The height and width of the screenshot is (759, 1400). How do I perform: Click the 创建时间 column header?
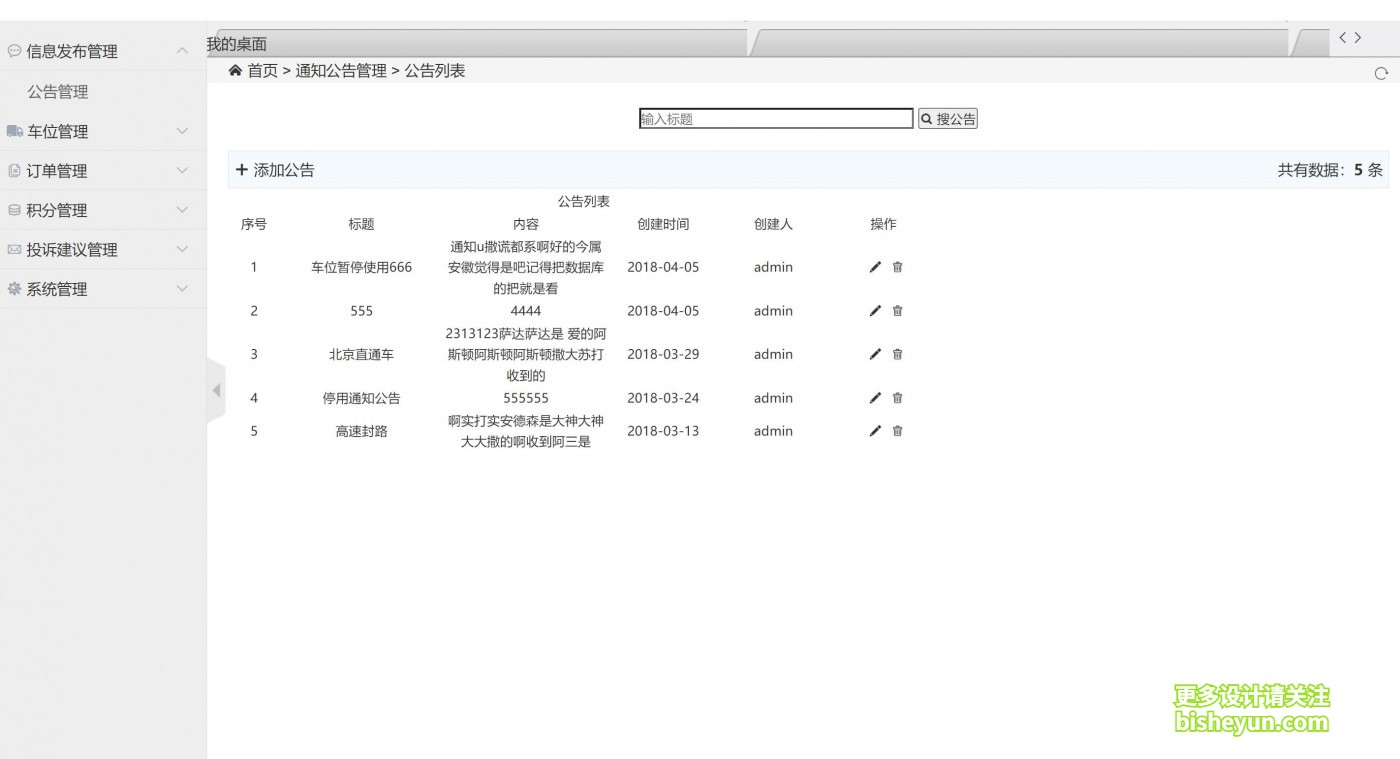(663, 224)
